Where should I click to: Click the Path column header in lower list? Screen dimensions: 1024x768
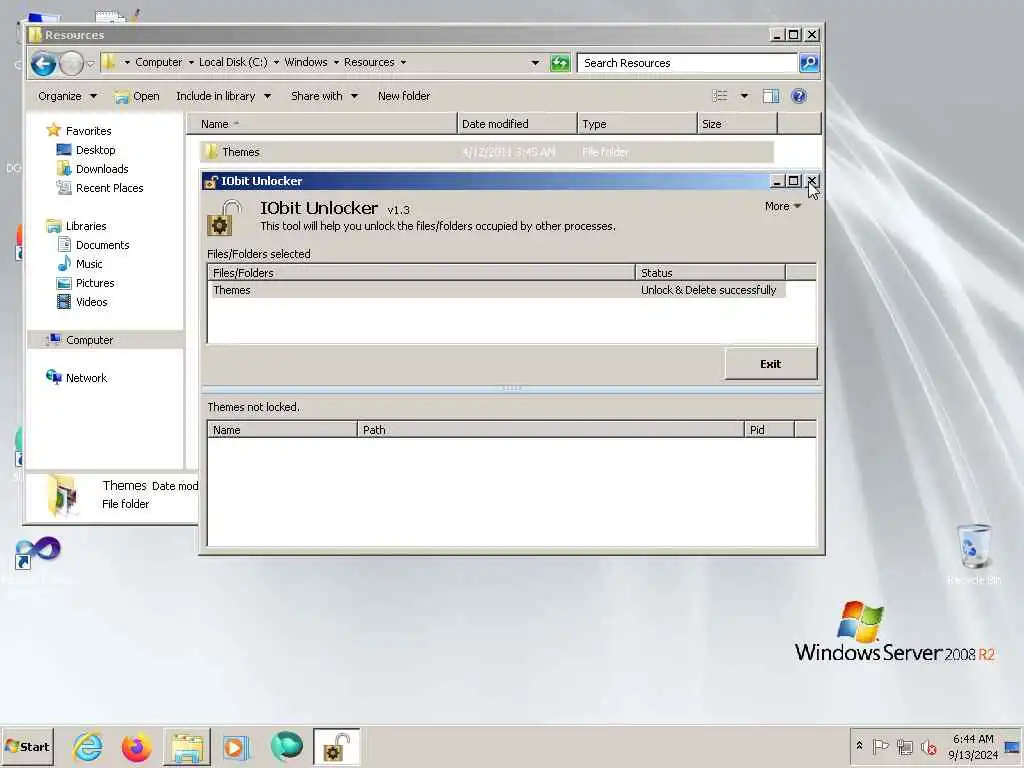click(551, 430)
